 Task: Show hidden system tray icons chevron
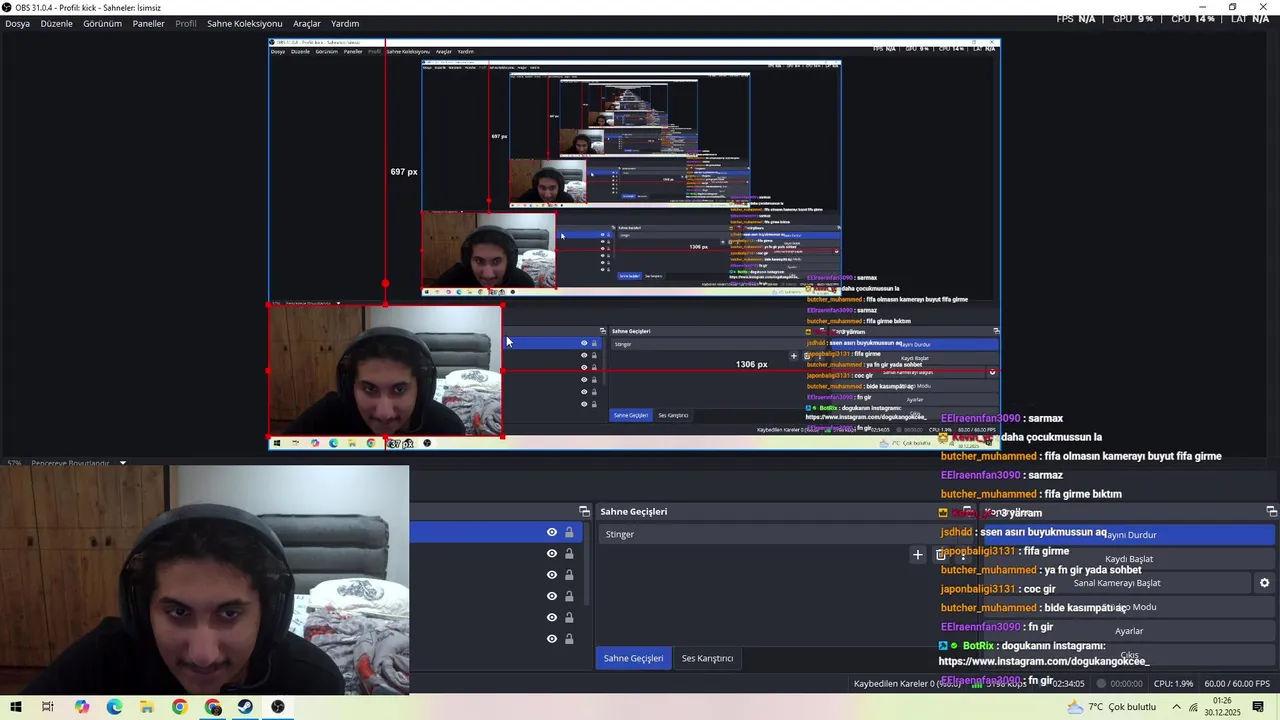(1177, 707)
